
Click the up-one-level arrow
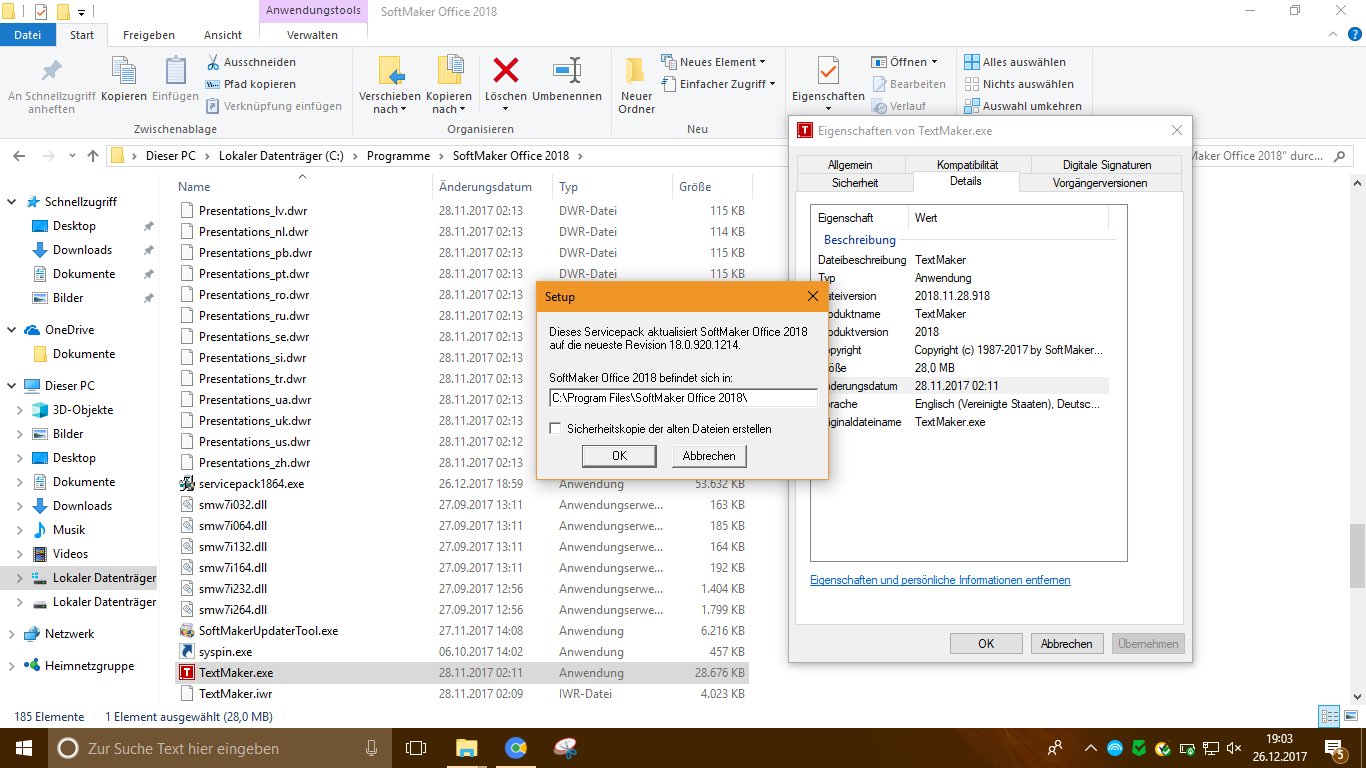point(93,156)
